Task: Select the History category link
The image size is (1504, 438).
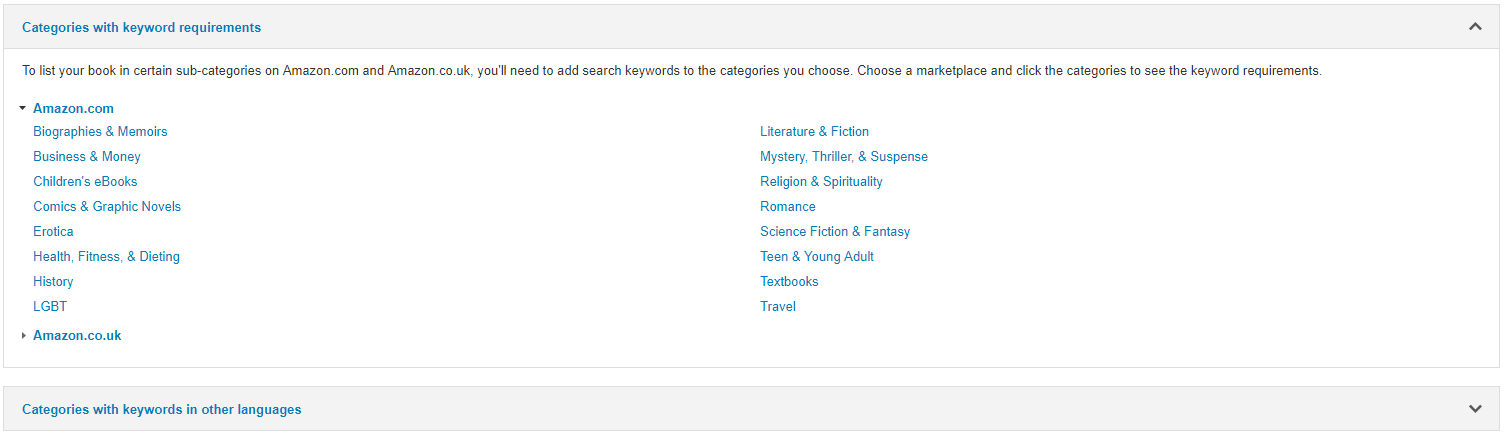Action: (x=53, y=282)
